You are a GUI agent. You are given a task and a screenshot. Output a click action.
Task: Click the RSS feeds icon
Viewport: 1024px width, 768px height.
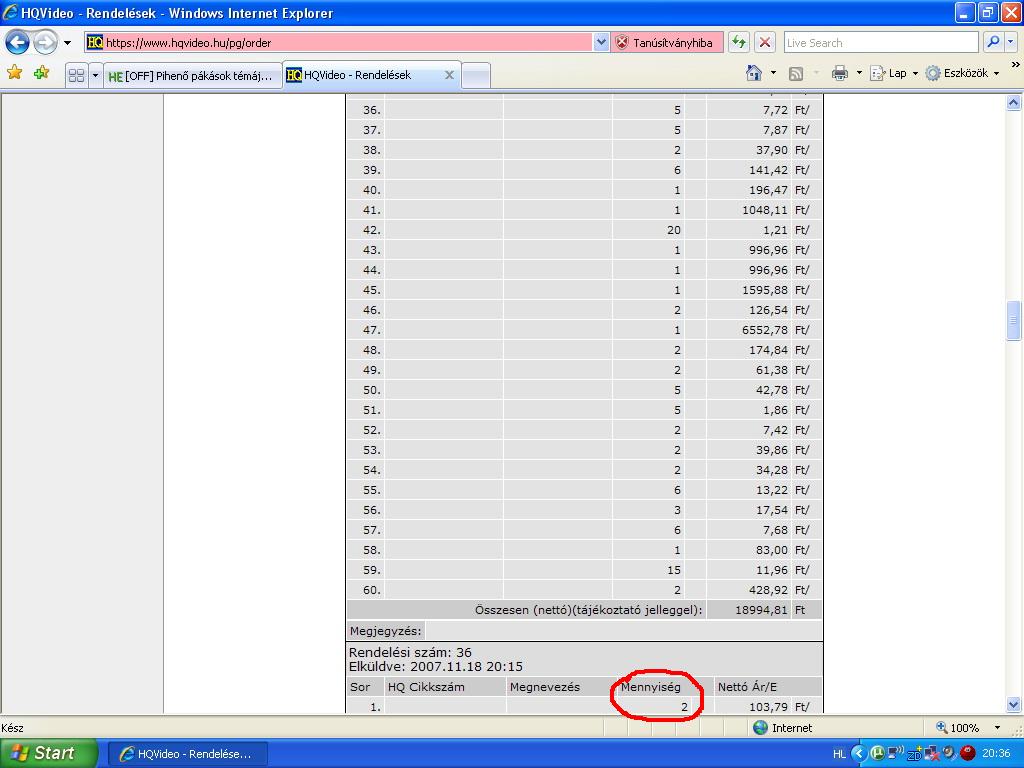click(795, 74)
